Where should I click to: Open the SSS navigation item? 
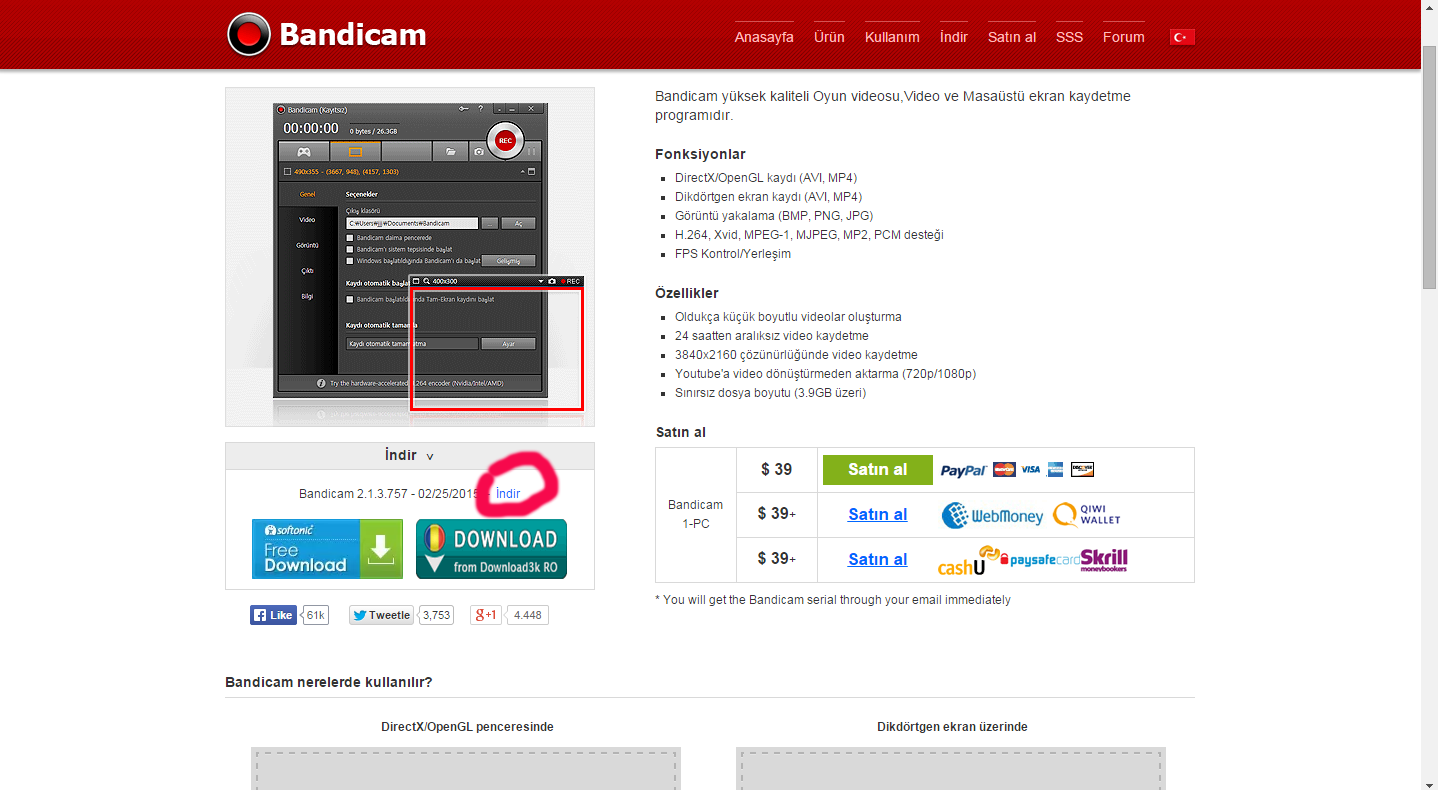[x=1069, y=37]
